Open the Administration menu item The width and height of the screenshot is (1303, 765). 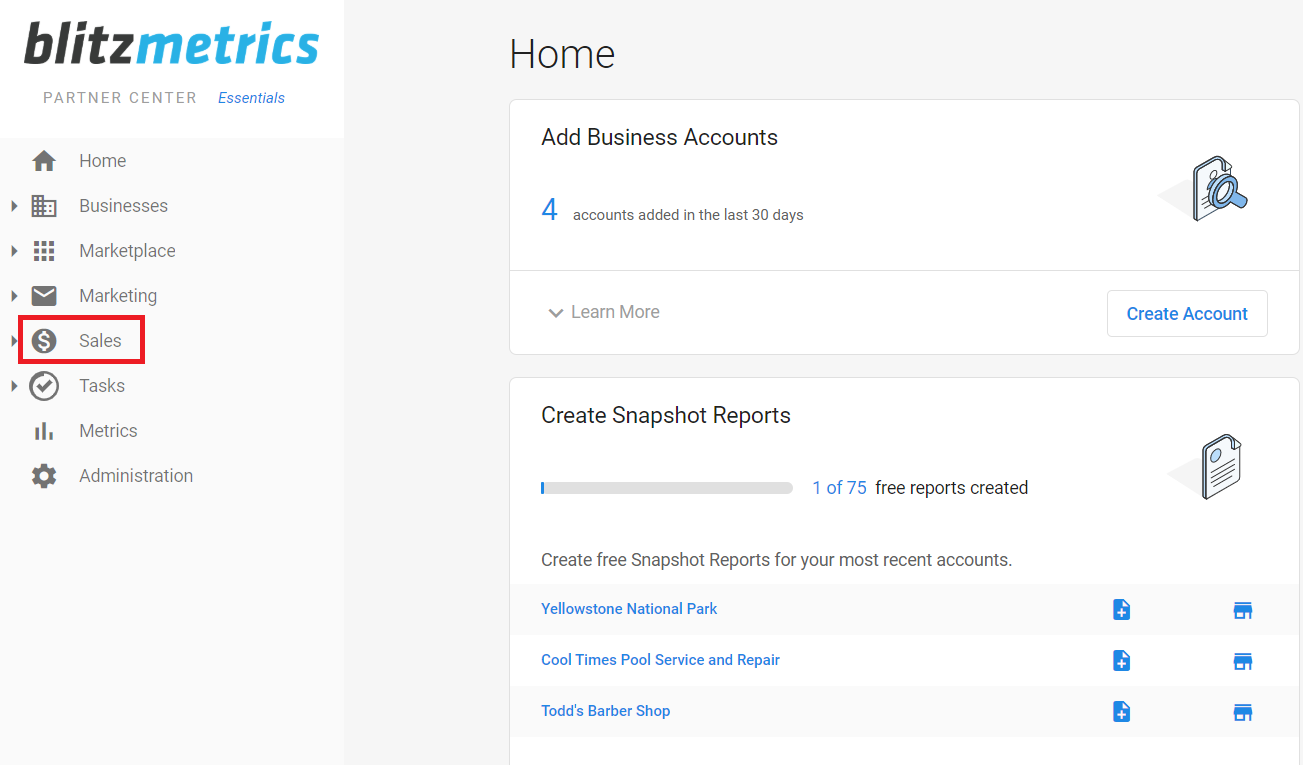pyautogui.click(x=136, y=476)
